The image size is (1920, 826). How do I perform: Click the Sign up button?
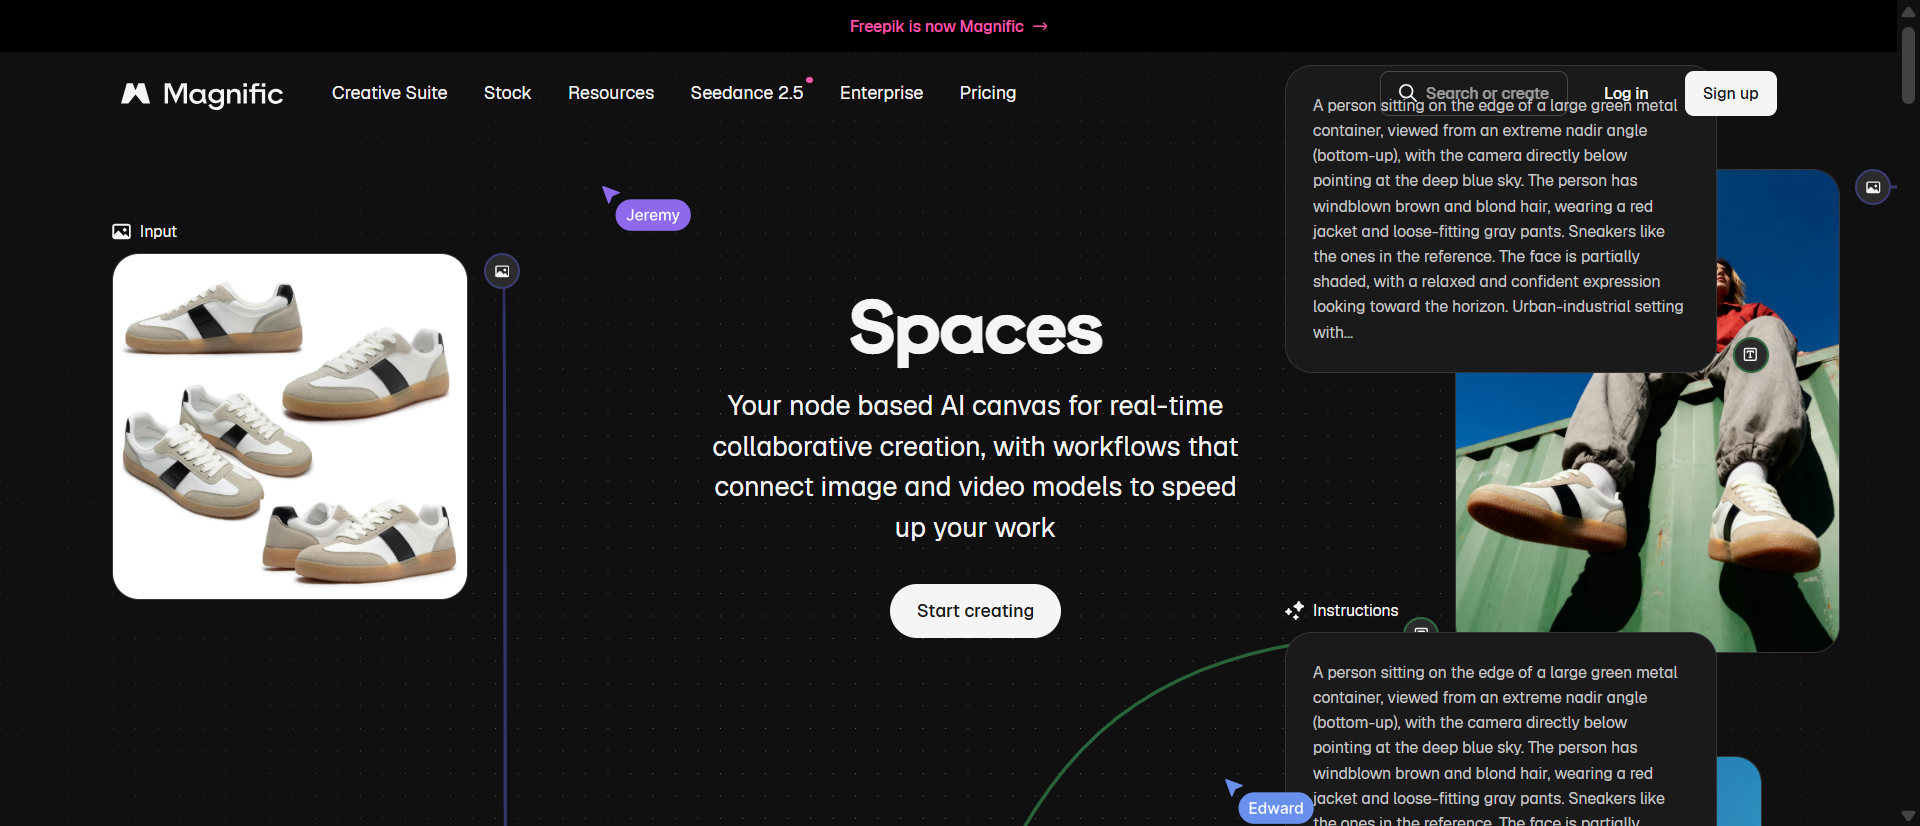1731,93
